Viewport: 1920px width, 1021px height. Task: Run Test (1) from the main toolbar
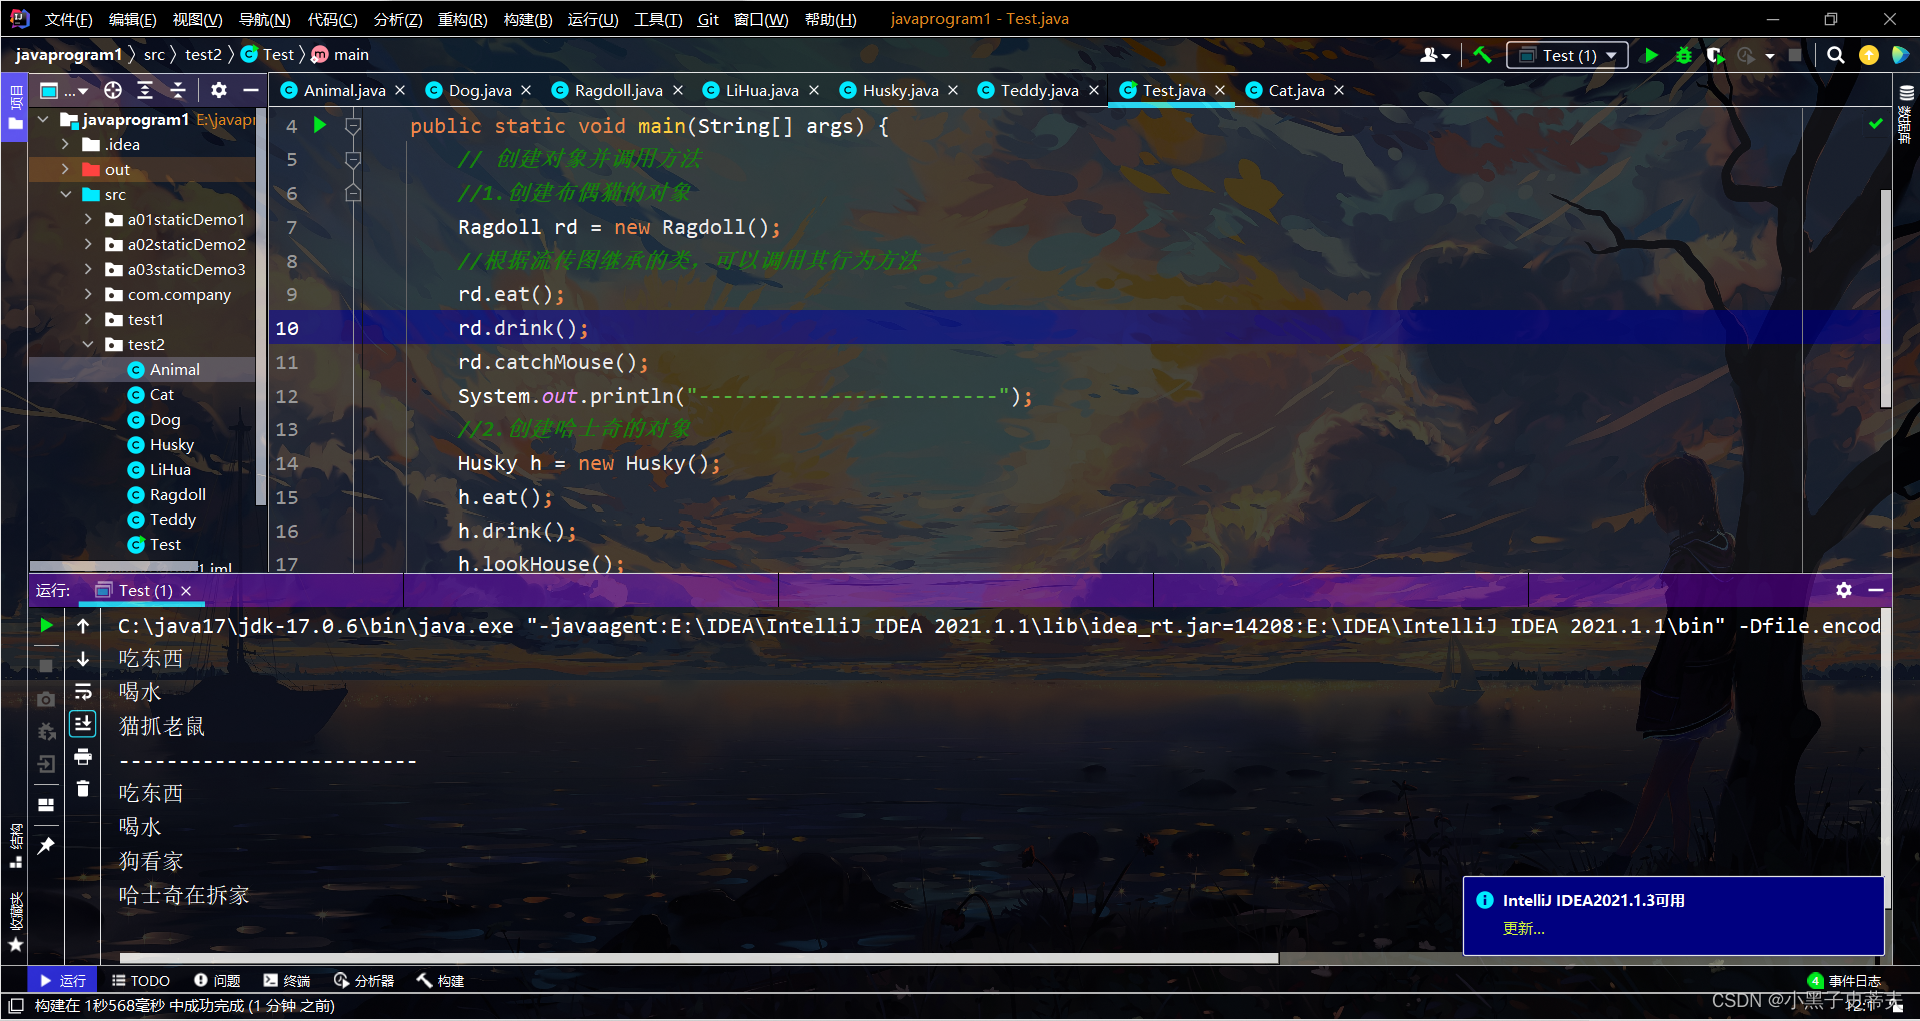tap(1651, 55)
